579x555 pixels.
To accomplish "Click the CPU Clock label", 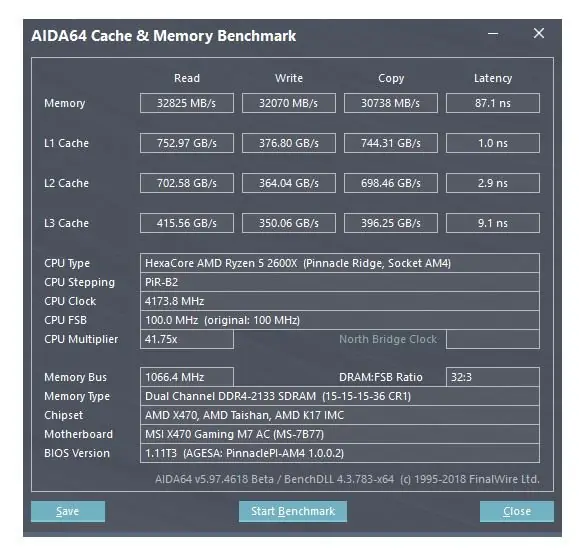I will (70, 301).
